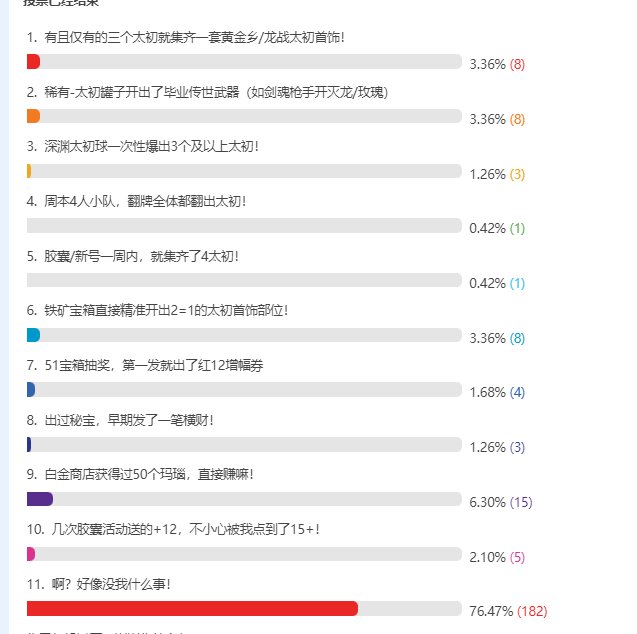Click the yellow bar for option 3

tap(29, 171)
